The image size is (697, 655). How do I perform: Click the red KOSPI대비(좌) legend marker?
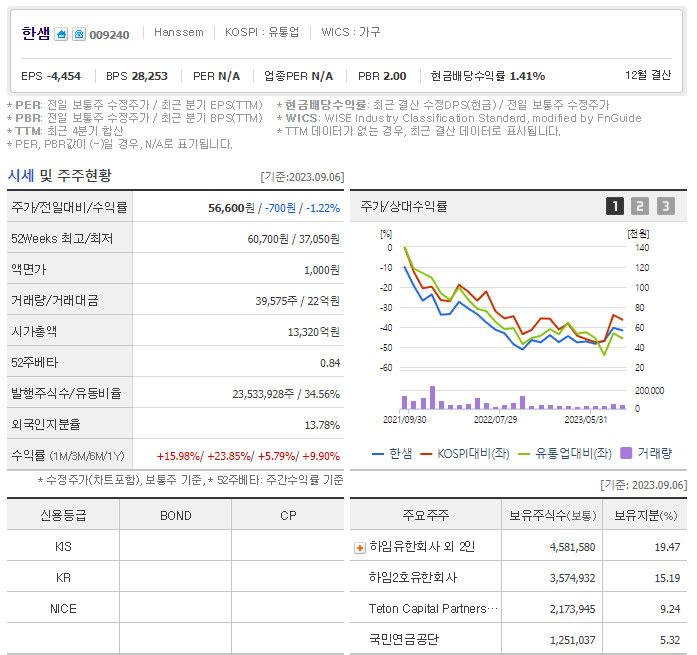click(426, 454)
